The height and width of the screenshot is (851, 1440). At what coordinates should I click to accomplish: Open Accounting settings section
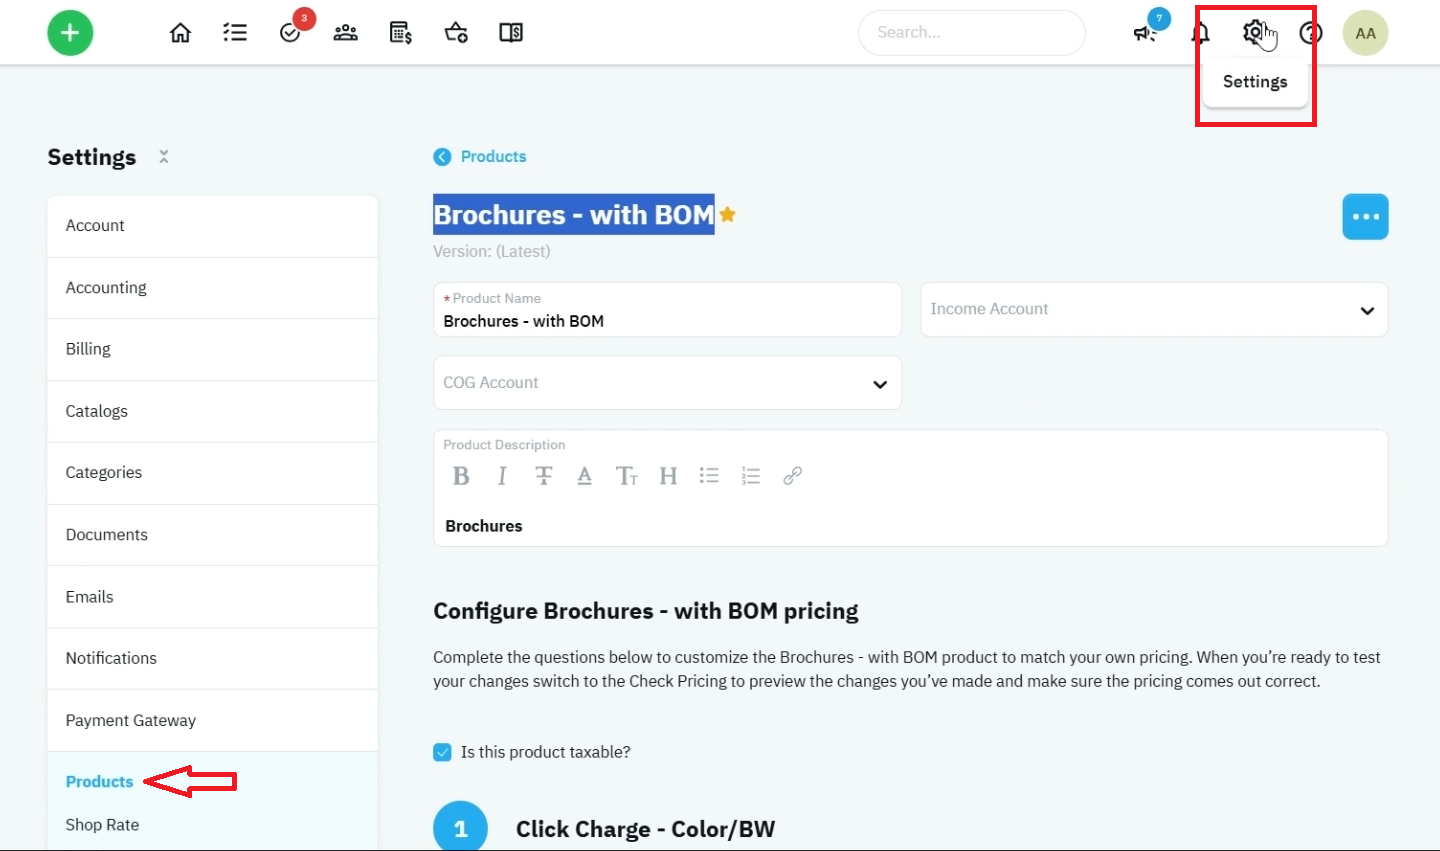click(x=212, y=288)
